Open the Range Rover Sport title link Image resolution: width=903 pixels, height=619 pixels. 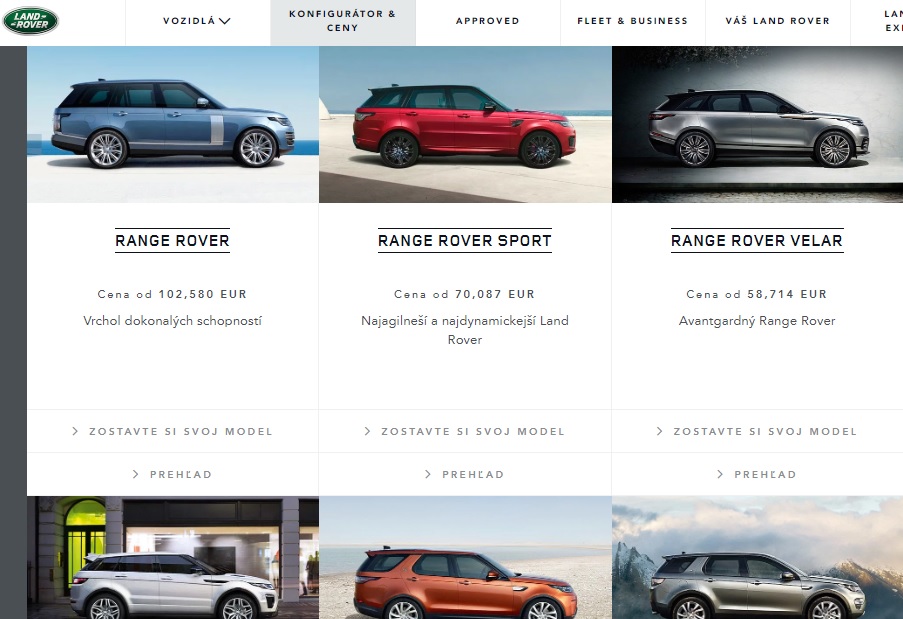(x=465, y=241)
